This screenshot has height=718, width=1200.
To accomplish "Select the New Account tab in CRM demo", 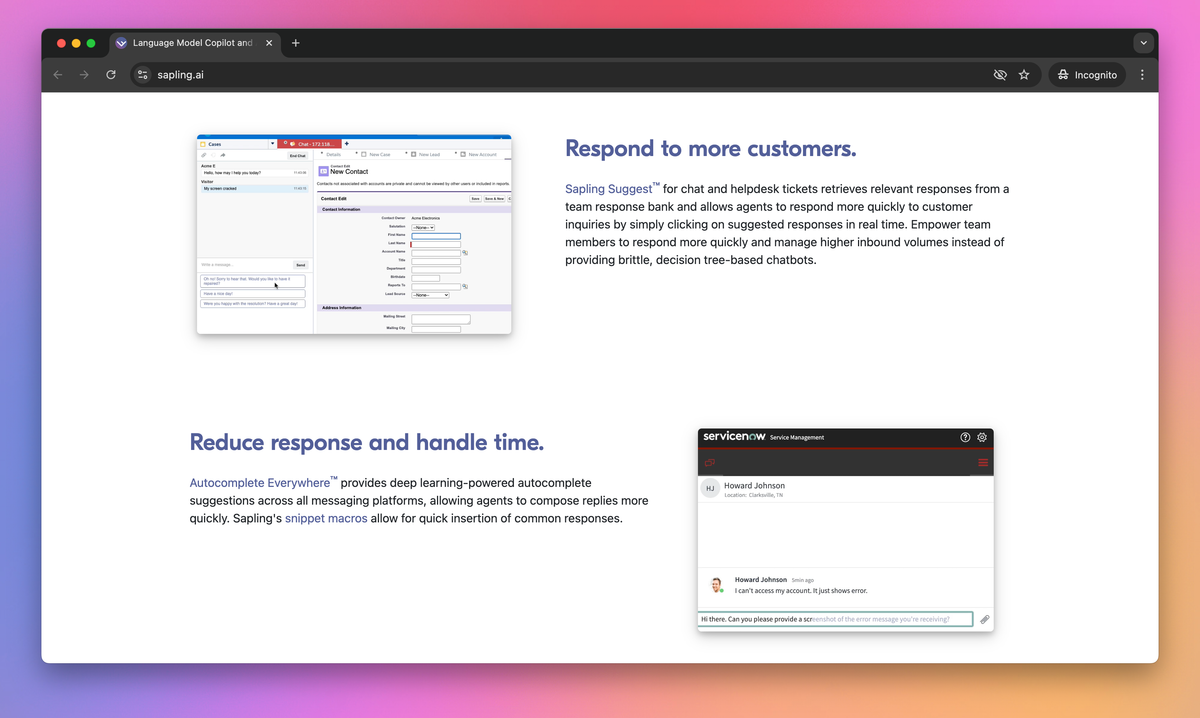I will (x=479, y=154).
